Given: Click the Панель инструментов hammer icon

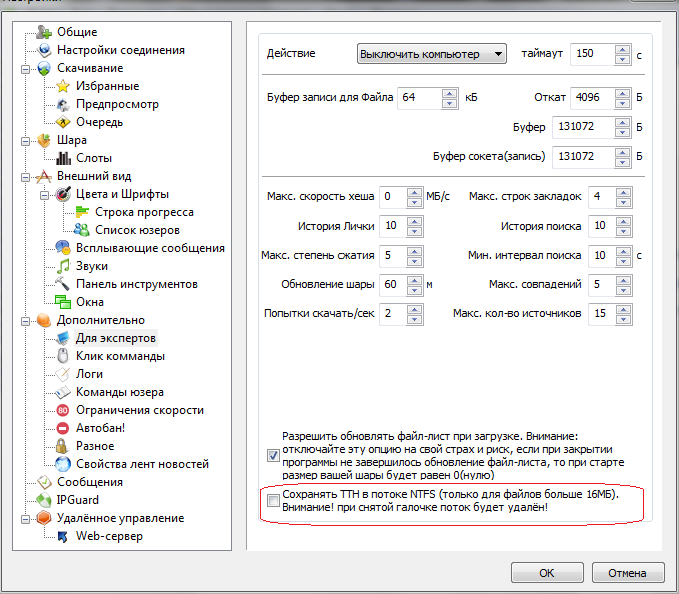Looking at the screenshot, I should point(63,284).
